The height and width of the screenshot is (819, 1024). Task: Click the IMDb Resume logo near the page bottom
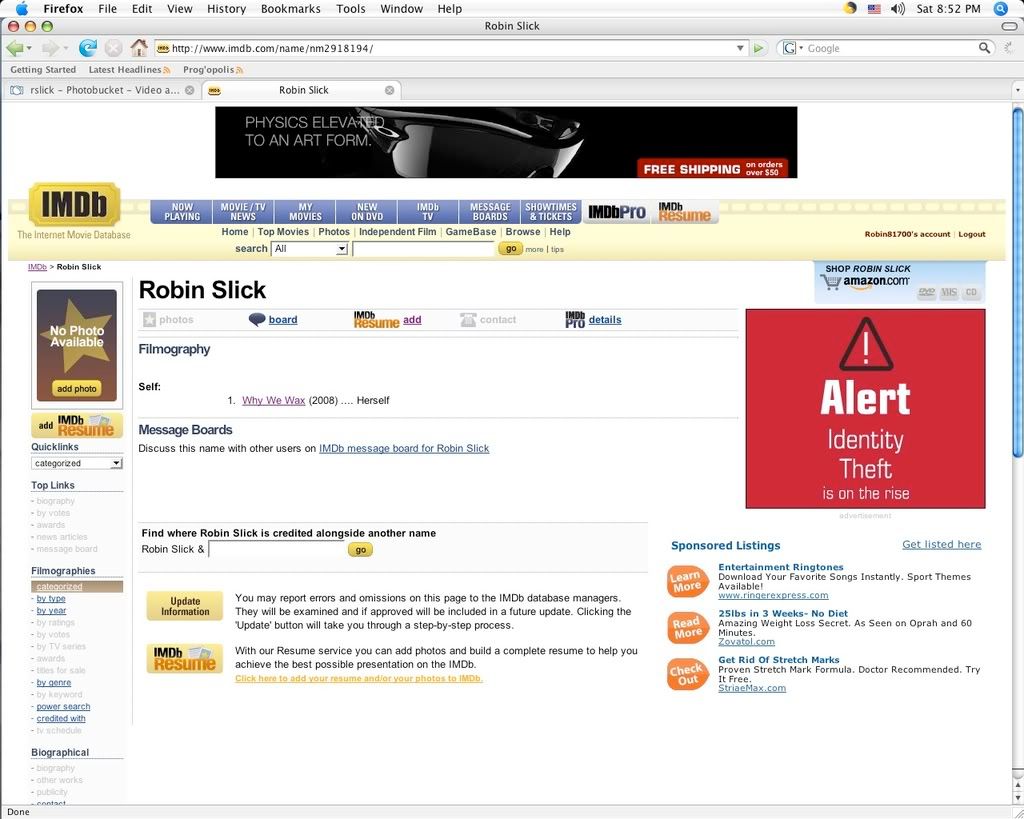[x=185, y=658]
